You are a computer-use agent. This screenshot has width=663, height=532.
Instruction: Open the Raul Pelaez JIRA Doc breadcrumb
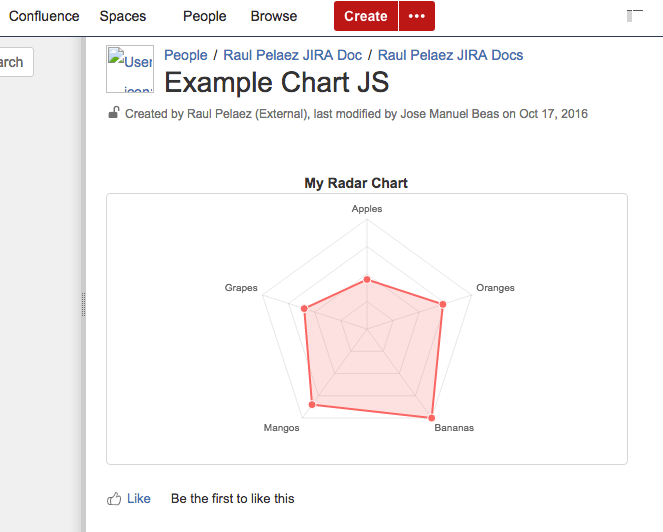292,55
